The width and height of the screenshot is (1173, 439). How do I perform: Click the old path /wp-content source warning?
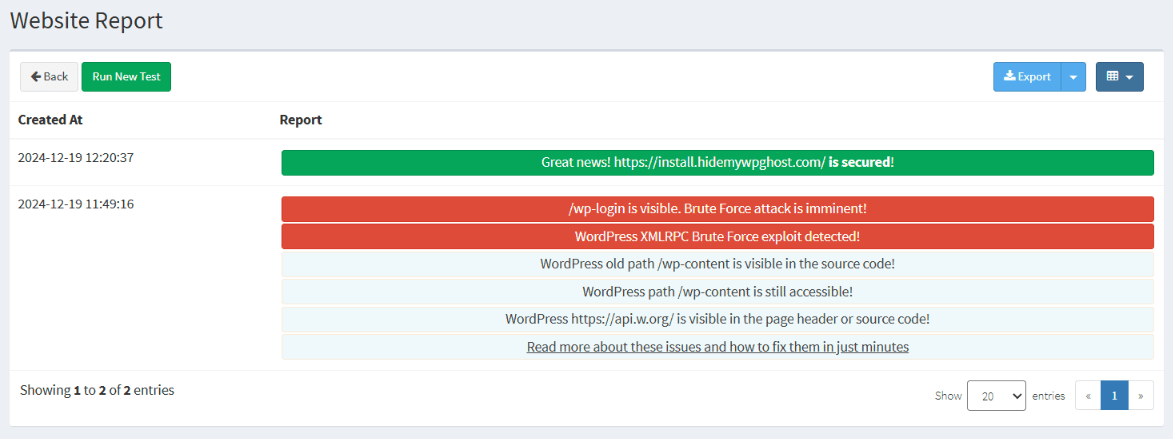pyautogui.click(x=717, y=264)
